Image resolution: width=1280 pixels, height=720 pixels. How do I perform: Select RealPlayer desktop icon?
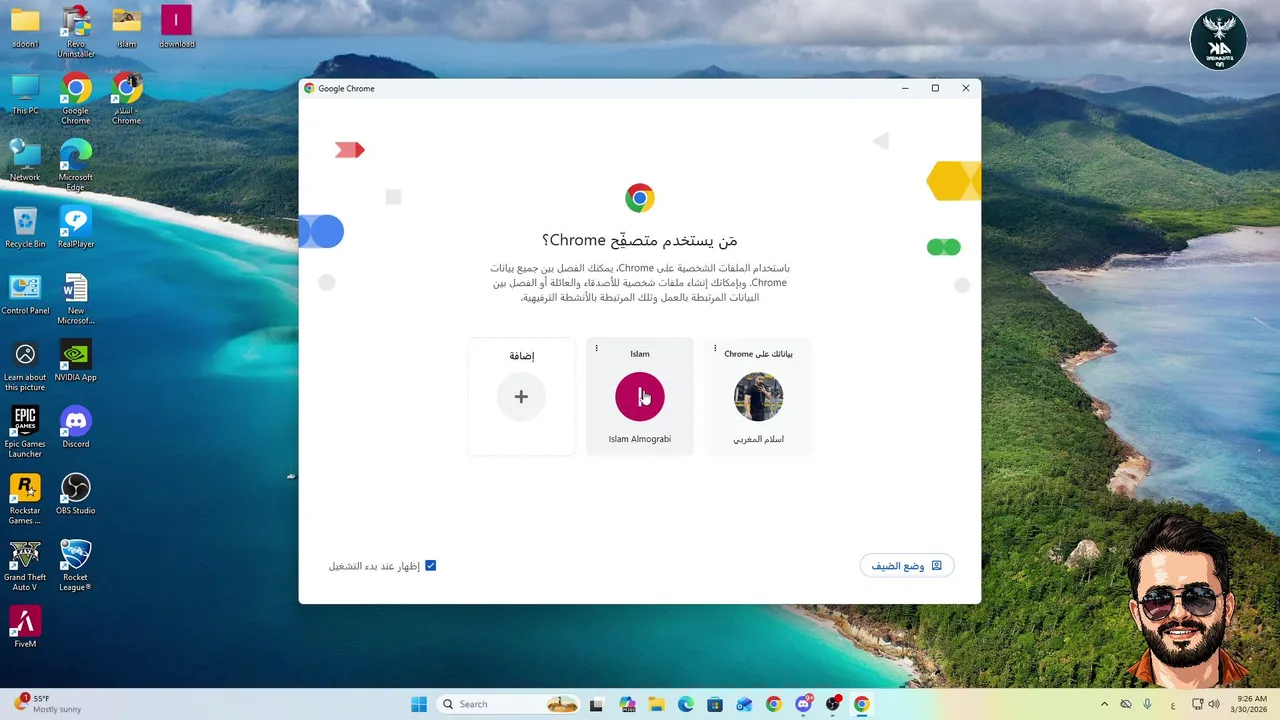(x=76, y=228)
